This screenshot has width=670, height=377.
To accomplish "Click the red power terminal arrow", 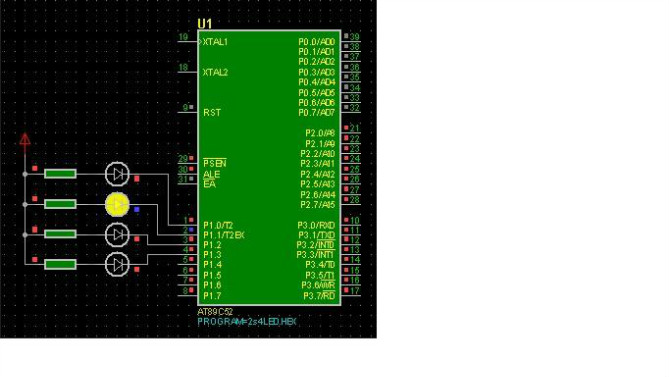I will 25,141.
